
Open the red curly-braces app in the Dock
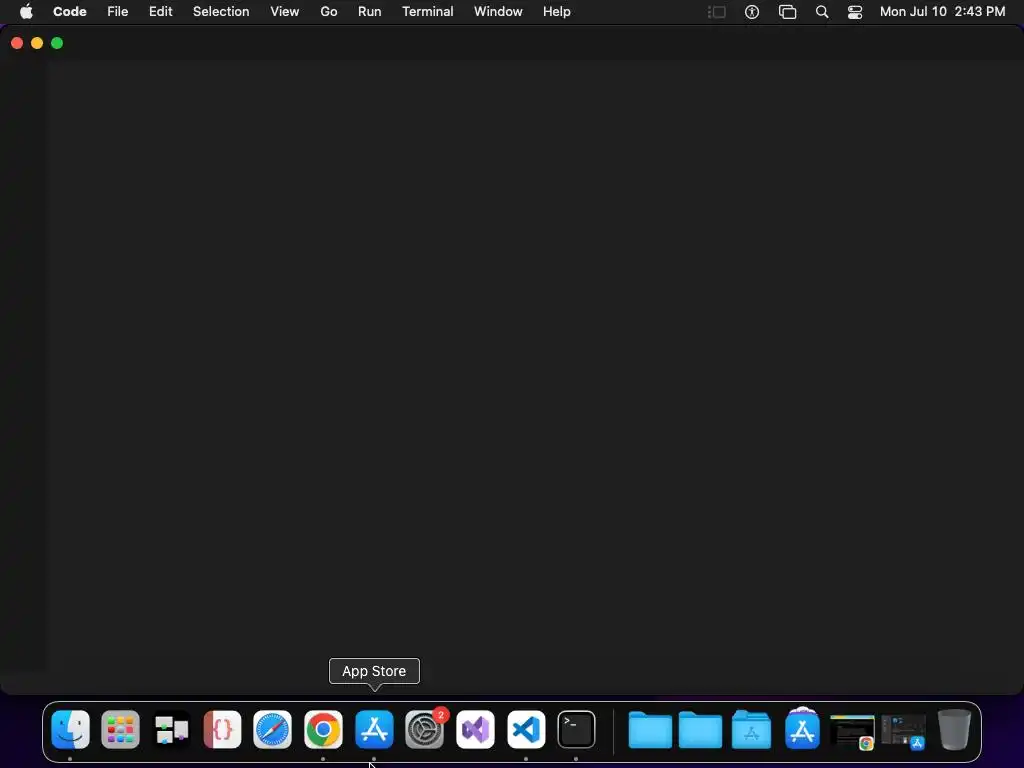point(222,729)
